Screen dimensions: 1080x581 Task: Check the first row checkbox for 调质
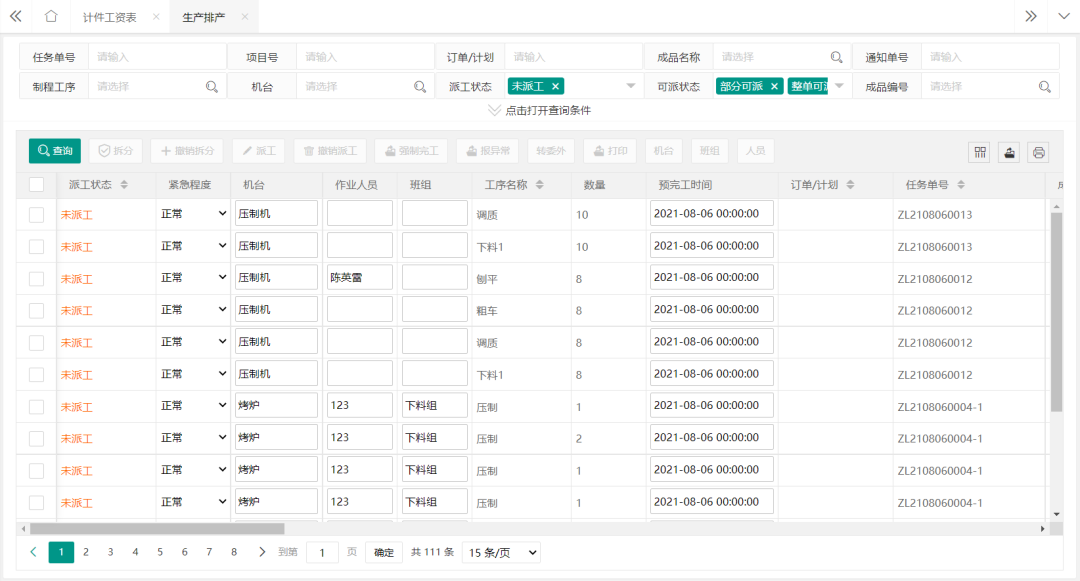[37, 214]
